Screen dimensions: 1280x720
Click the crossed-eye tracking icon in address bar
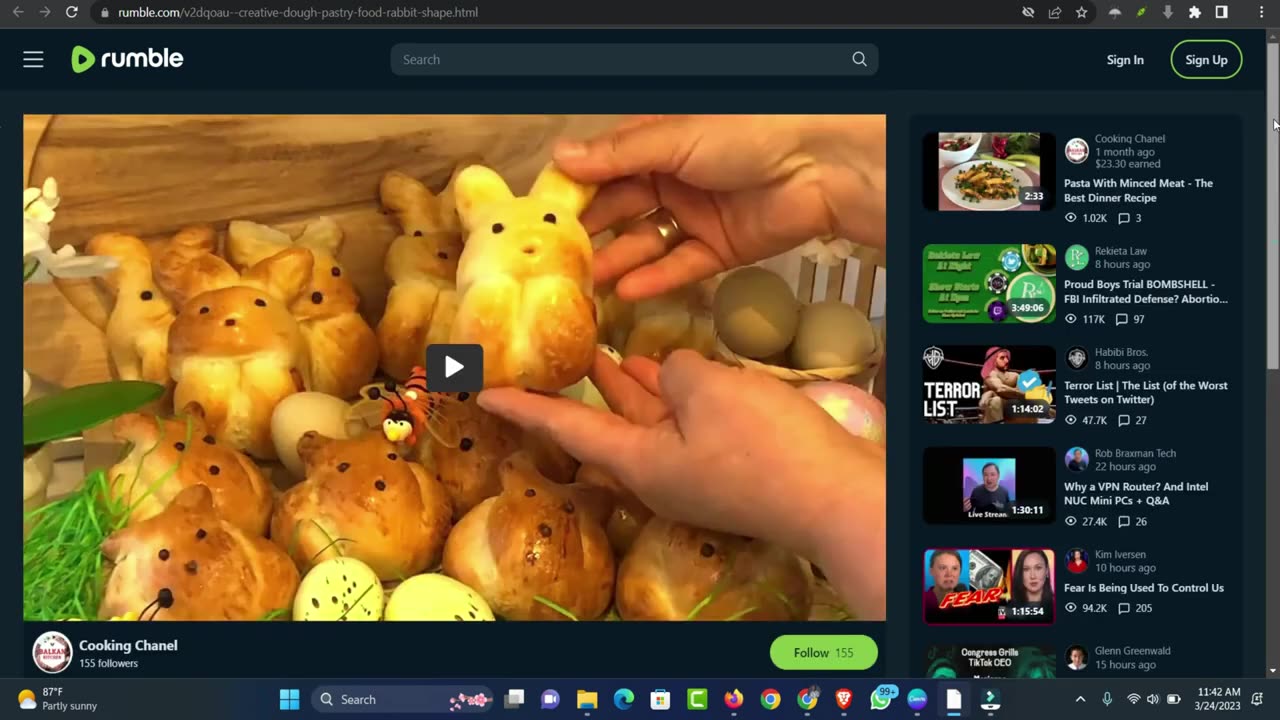pyautogui.click(x=1028, y=12)
